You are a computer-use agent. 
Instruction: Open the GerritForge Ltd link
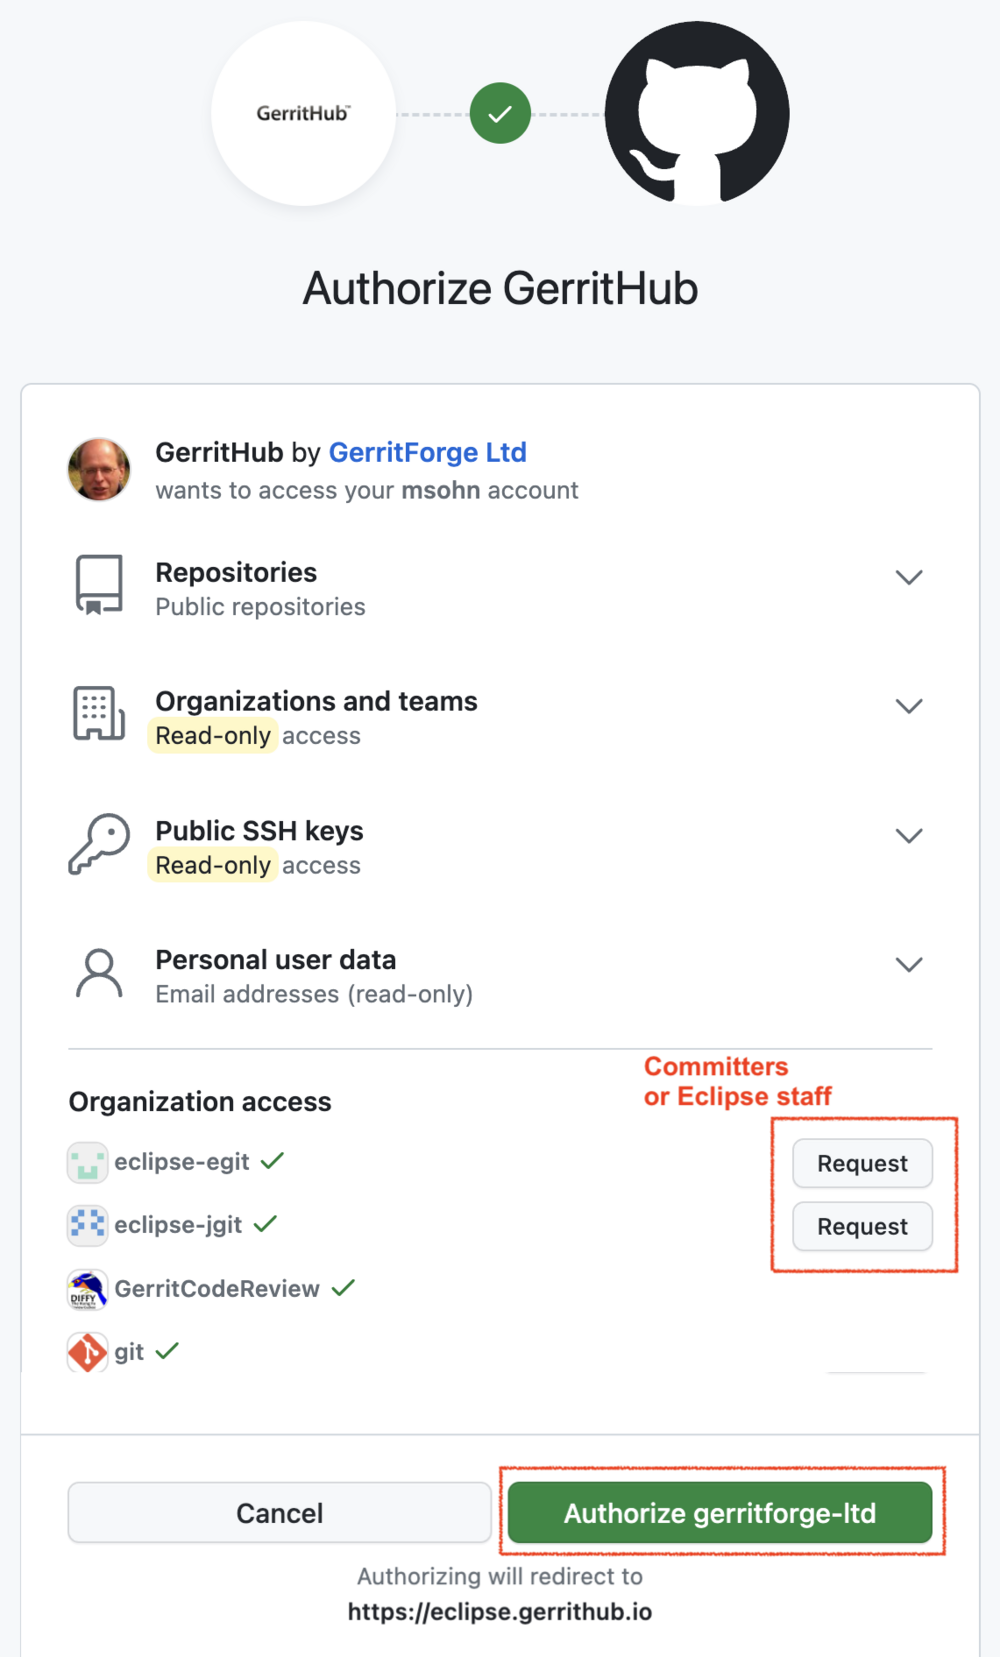428,452
